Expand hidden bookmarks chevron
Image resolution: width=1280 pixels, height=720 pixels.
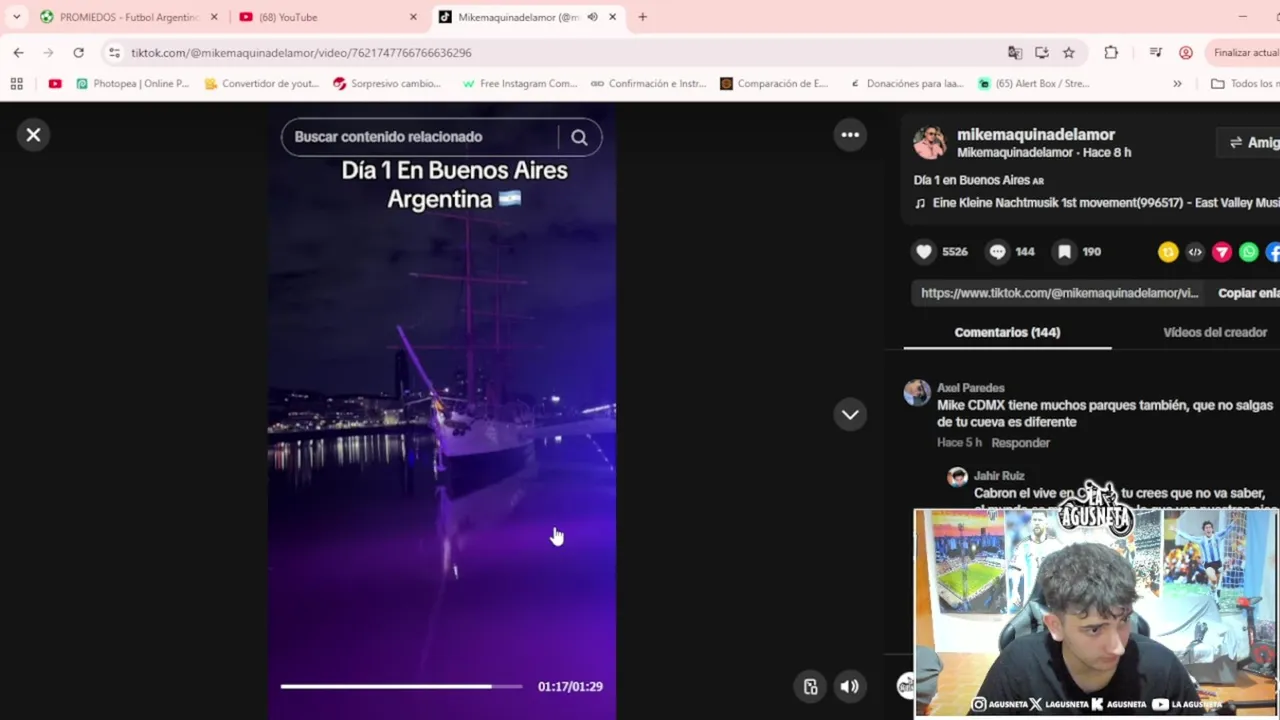(1177, 84)
